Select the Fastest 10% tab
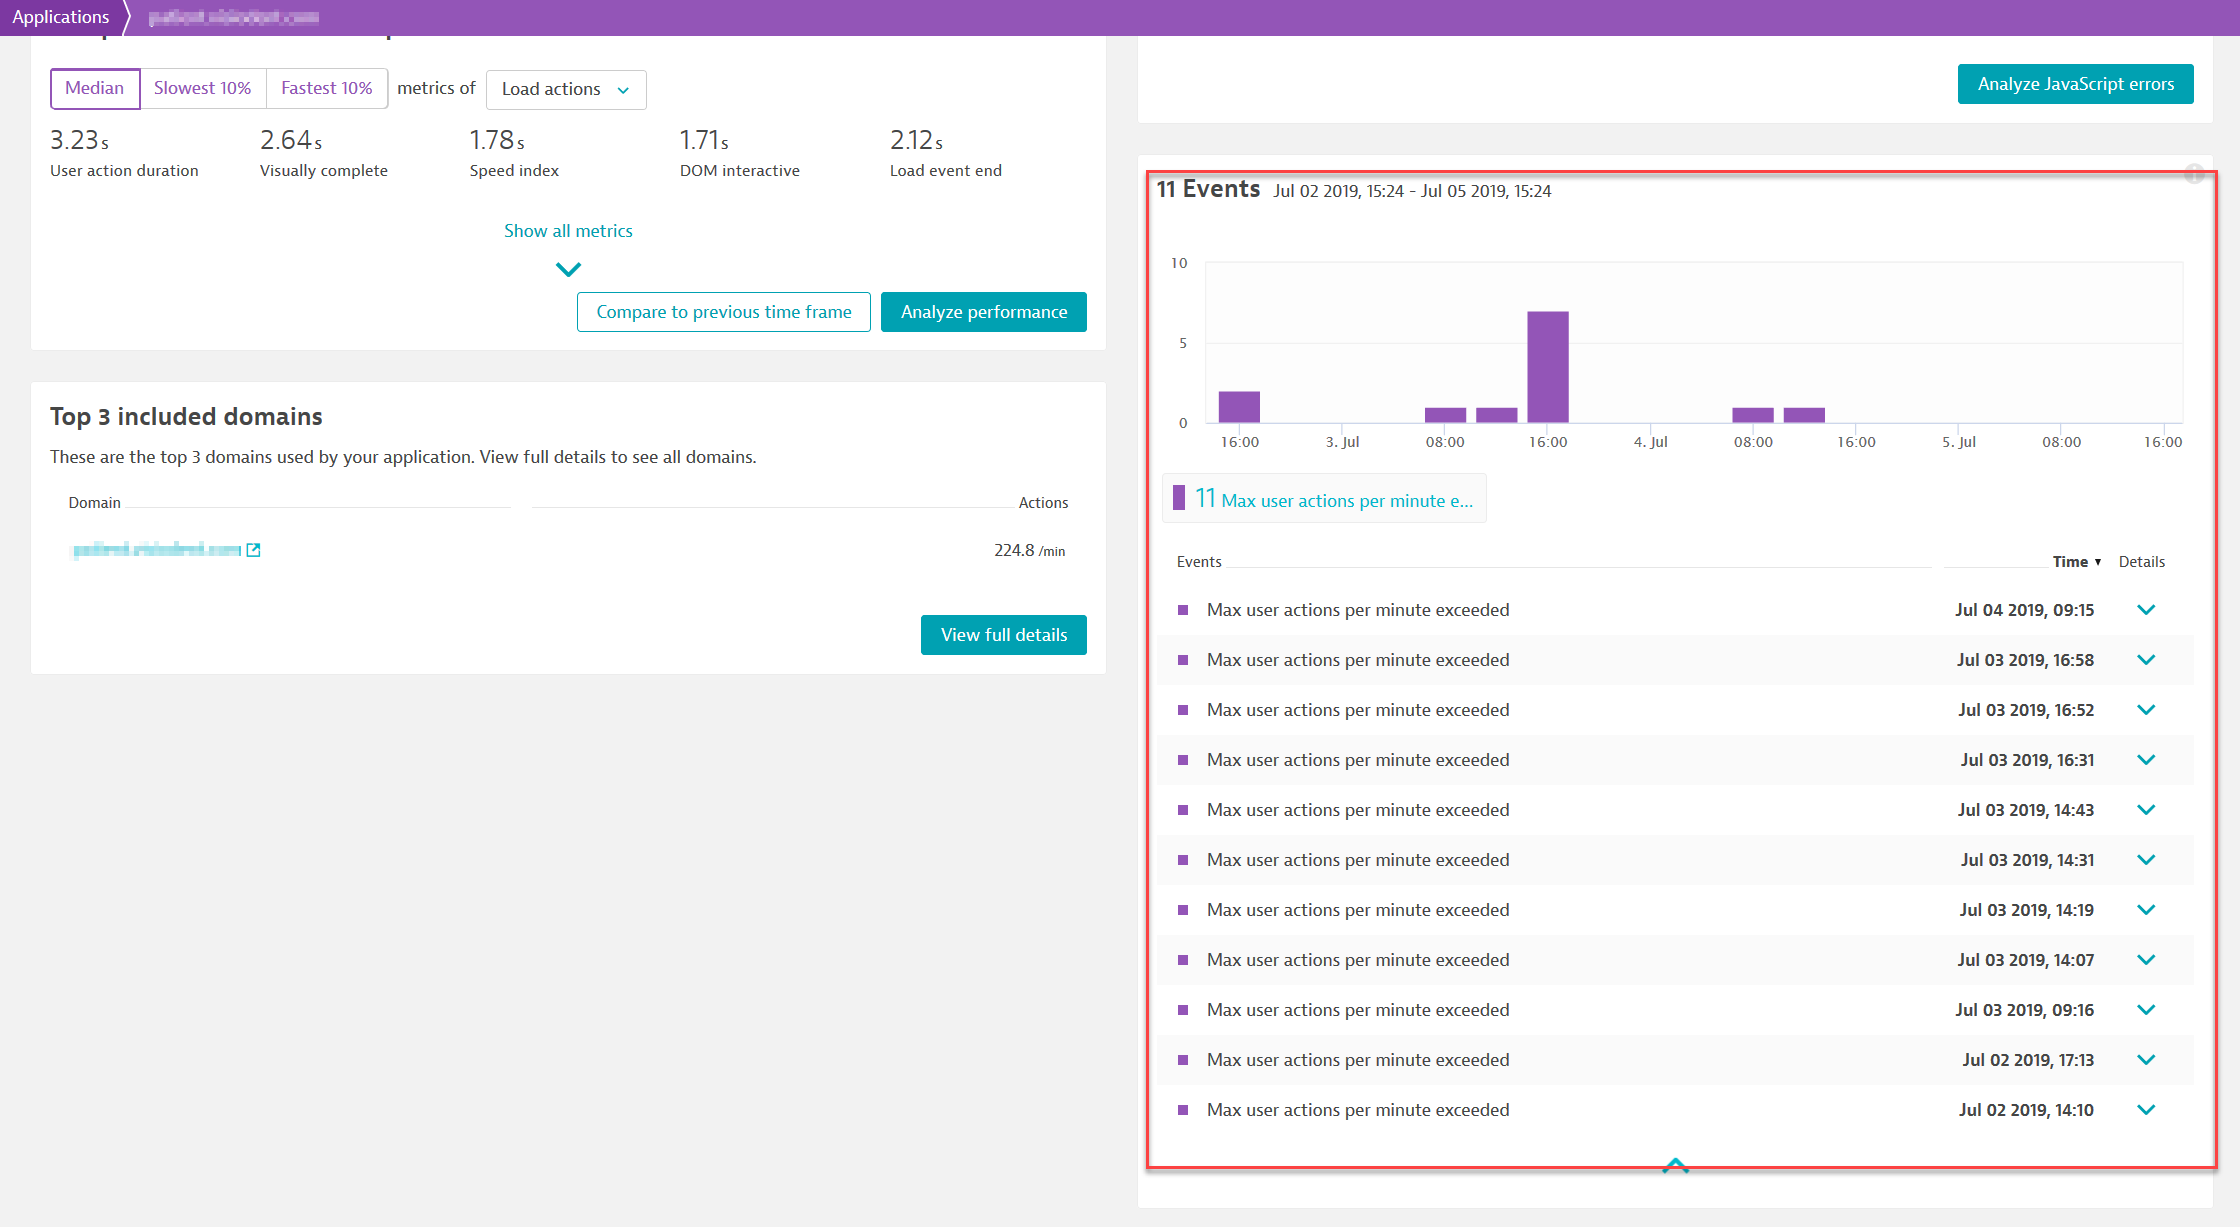 327,88
